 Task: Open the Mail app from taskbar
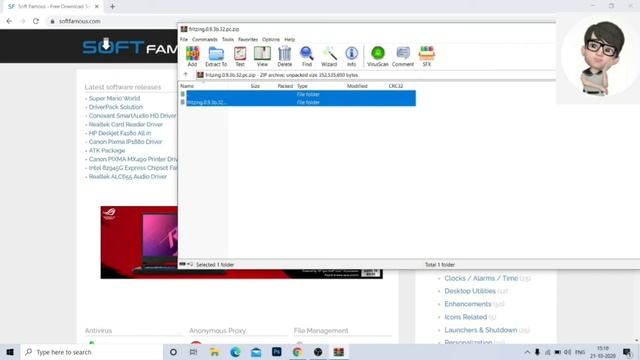256,352
